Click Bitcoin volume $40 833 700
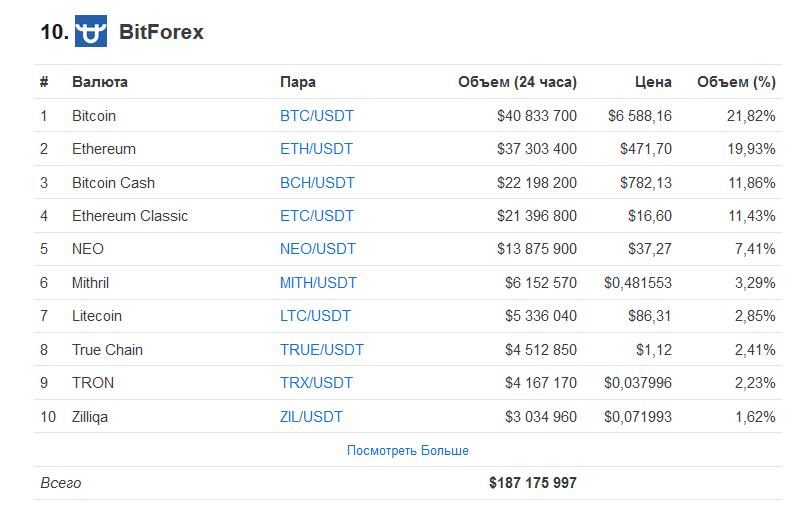 click(537, 116)
